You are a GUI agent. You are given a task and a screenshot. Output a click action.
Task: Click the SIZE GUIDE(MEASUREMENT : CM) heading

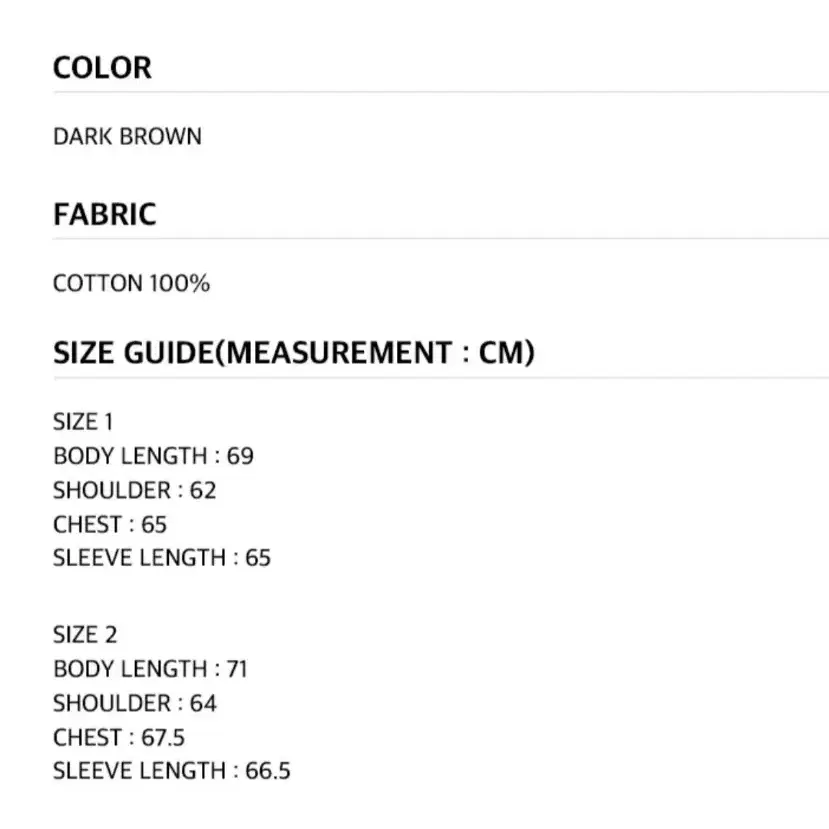coord(294,353)
